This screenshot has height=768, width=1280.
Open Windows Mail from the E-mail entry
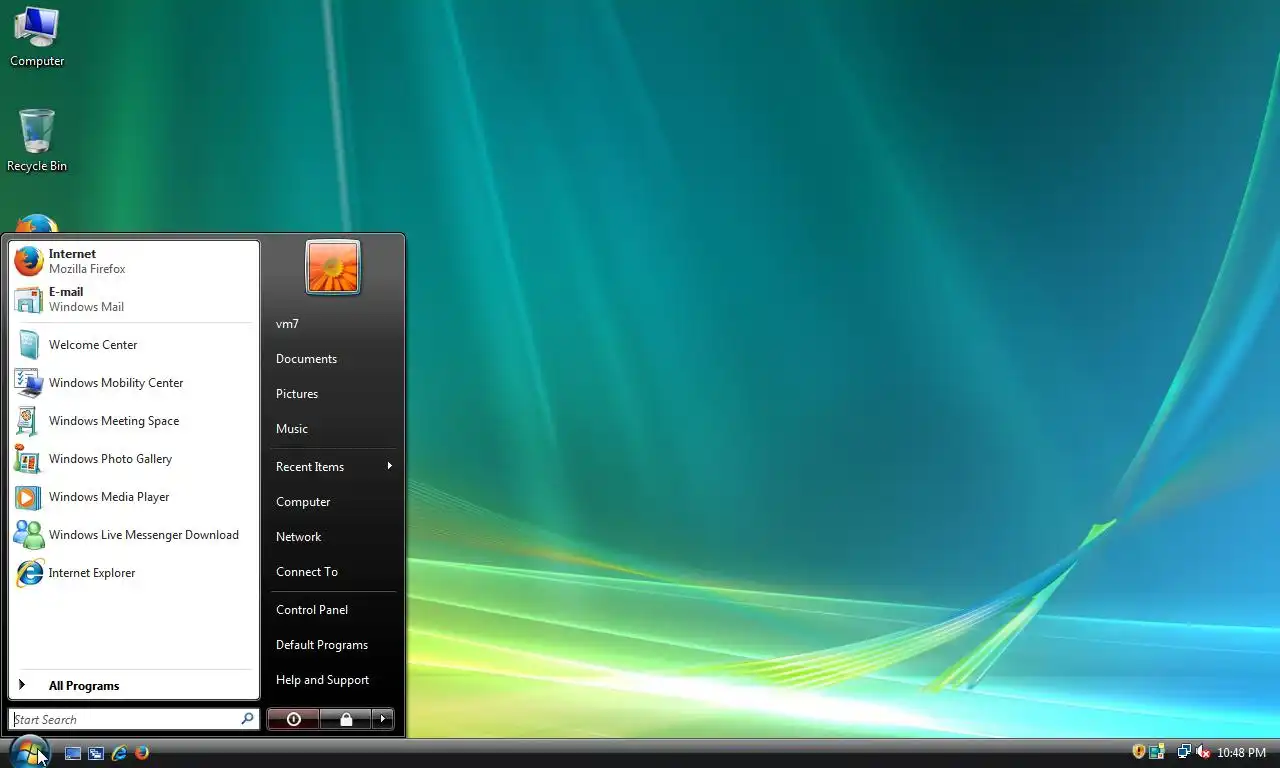coord(134,299)
